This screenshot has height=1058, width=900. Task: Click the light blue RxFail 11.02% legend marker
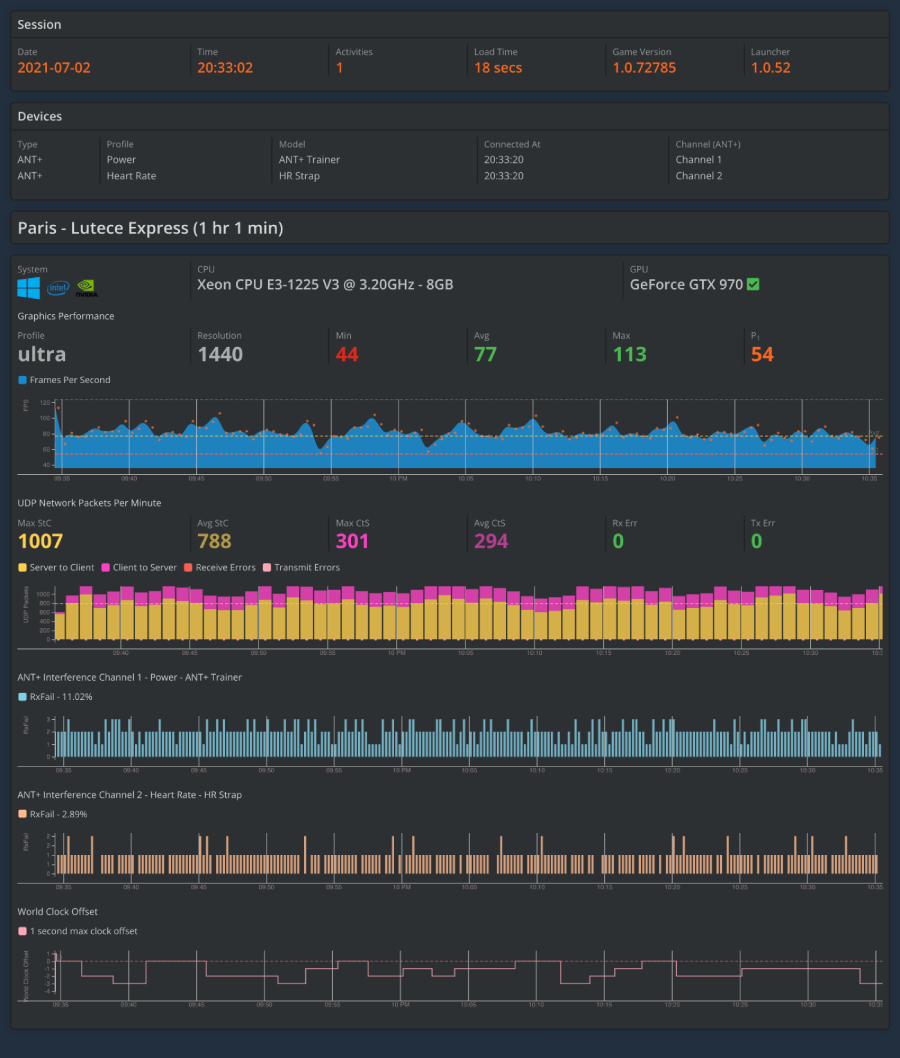tap(22, 697)
